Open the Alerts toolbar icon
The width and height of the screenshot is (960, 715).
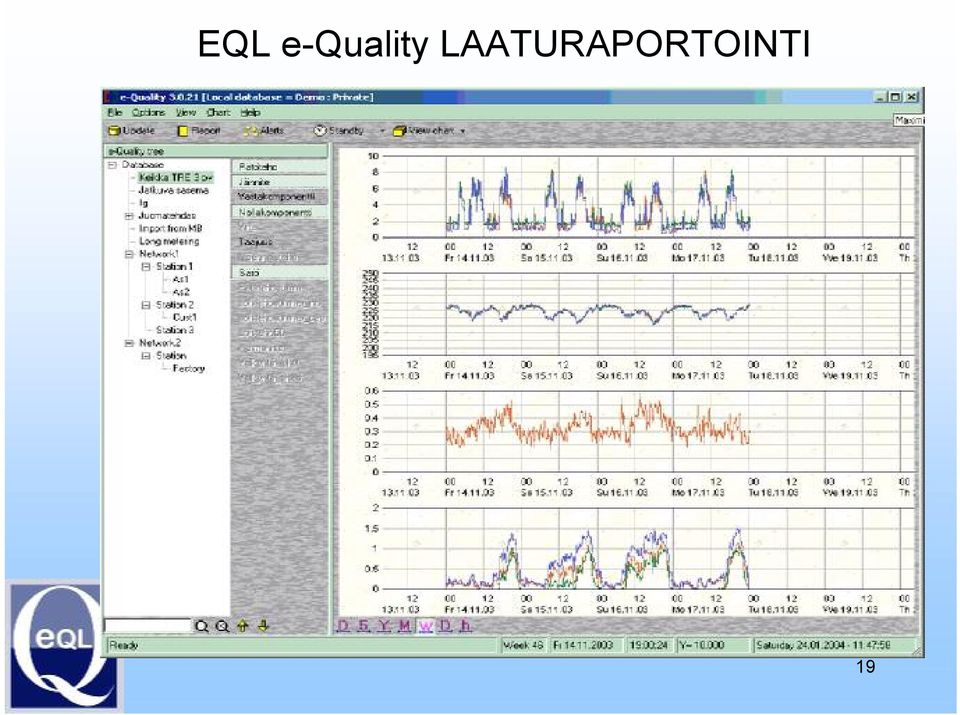pyautogui.click(x=251, y=131)
